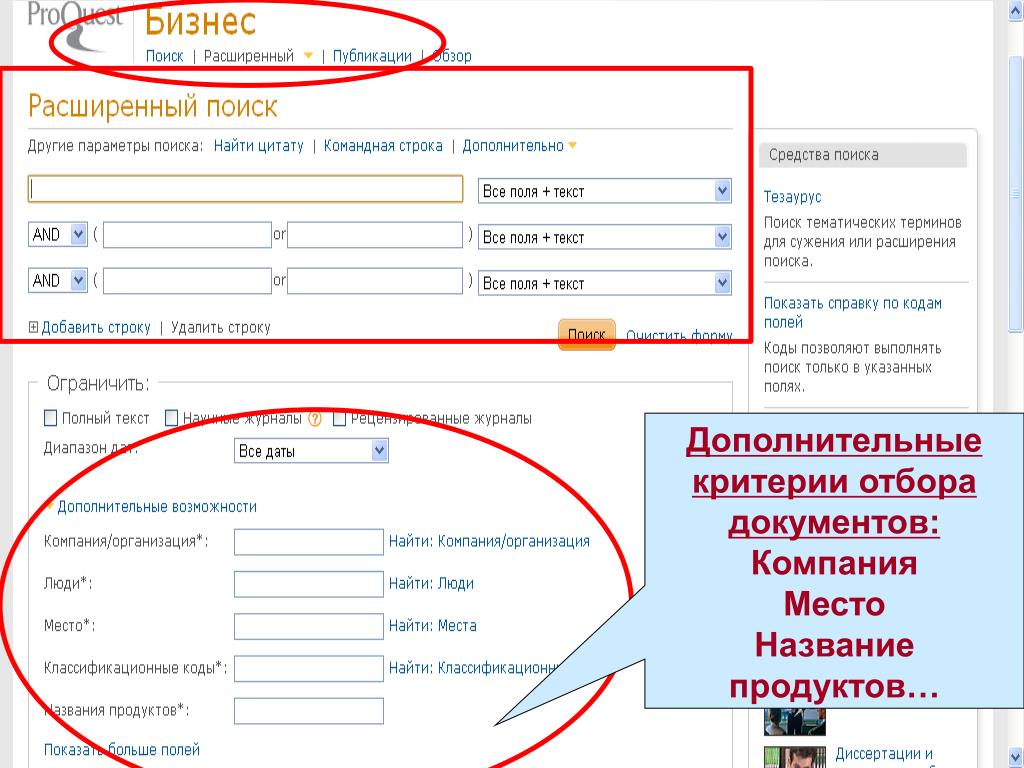Tick the Научные журналы checkbox
Viewport: 1024px width, 768px height.
(x=171, y=418)
